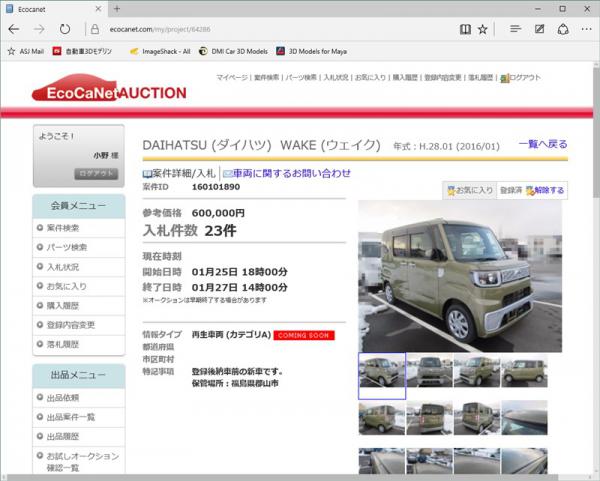
Task: Click the browser forward arrow
Action: [x=39, y=29]
